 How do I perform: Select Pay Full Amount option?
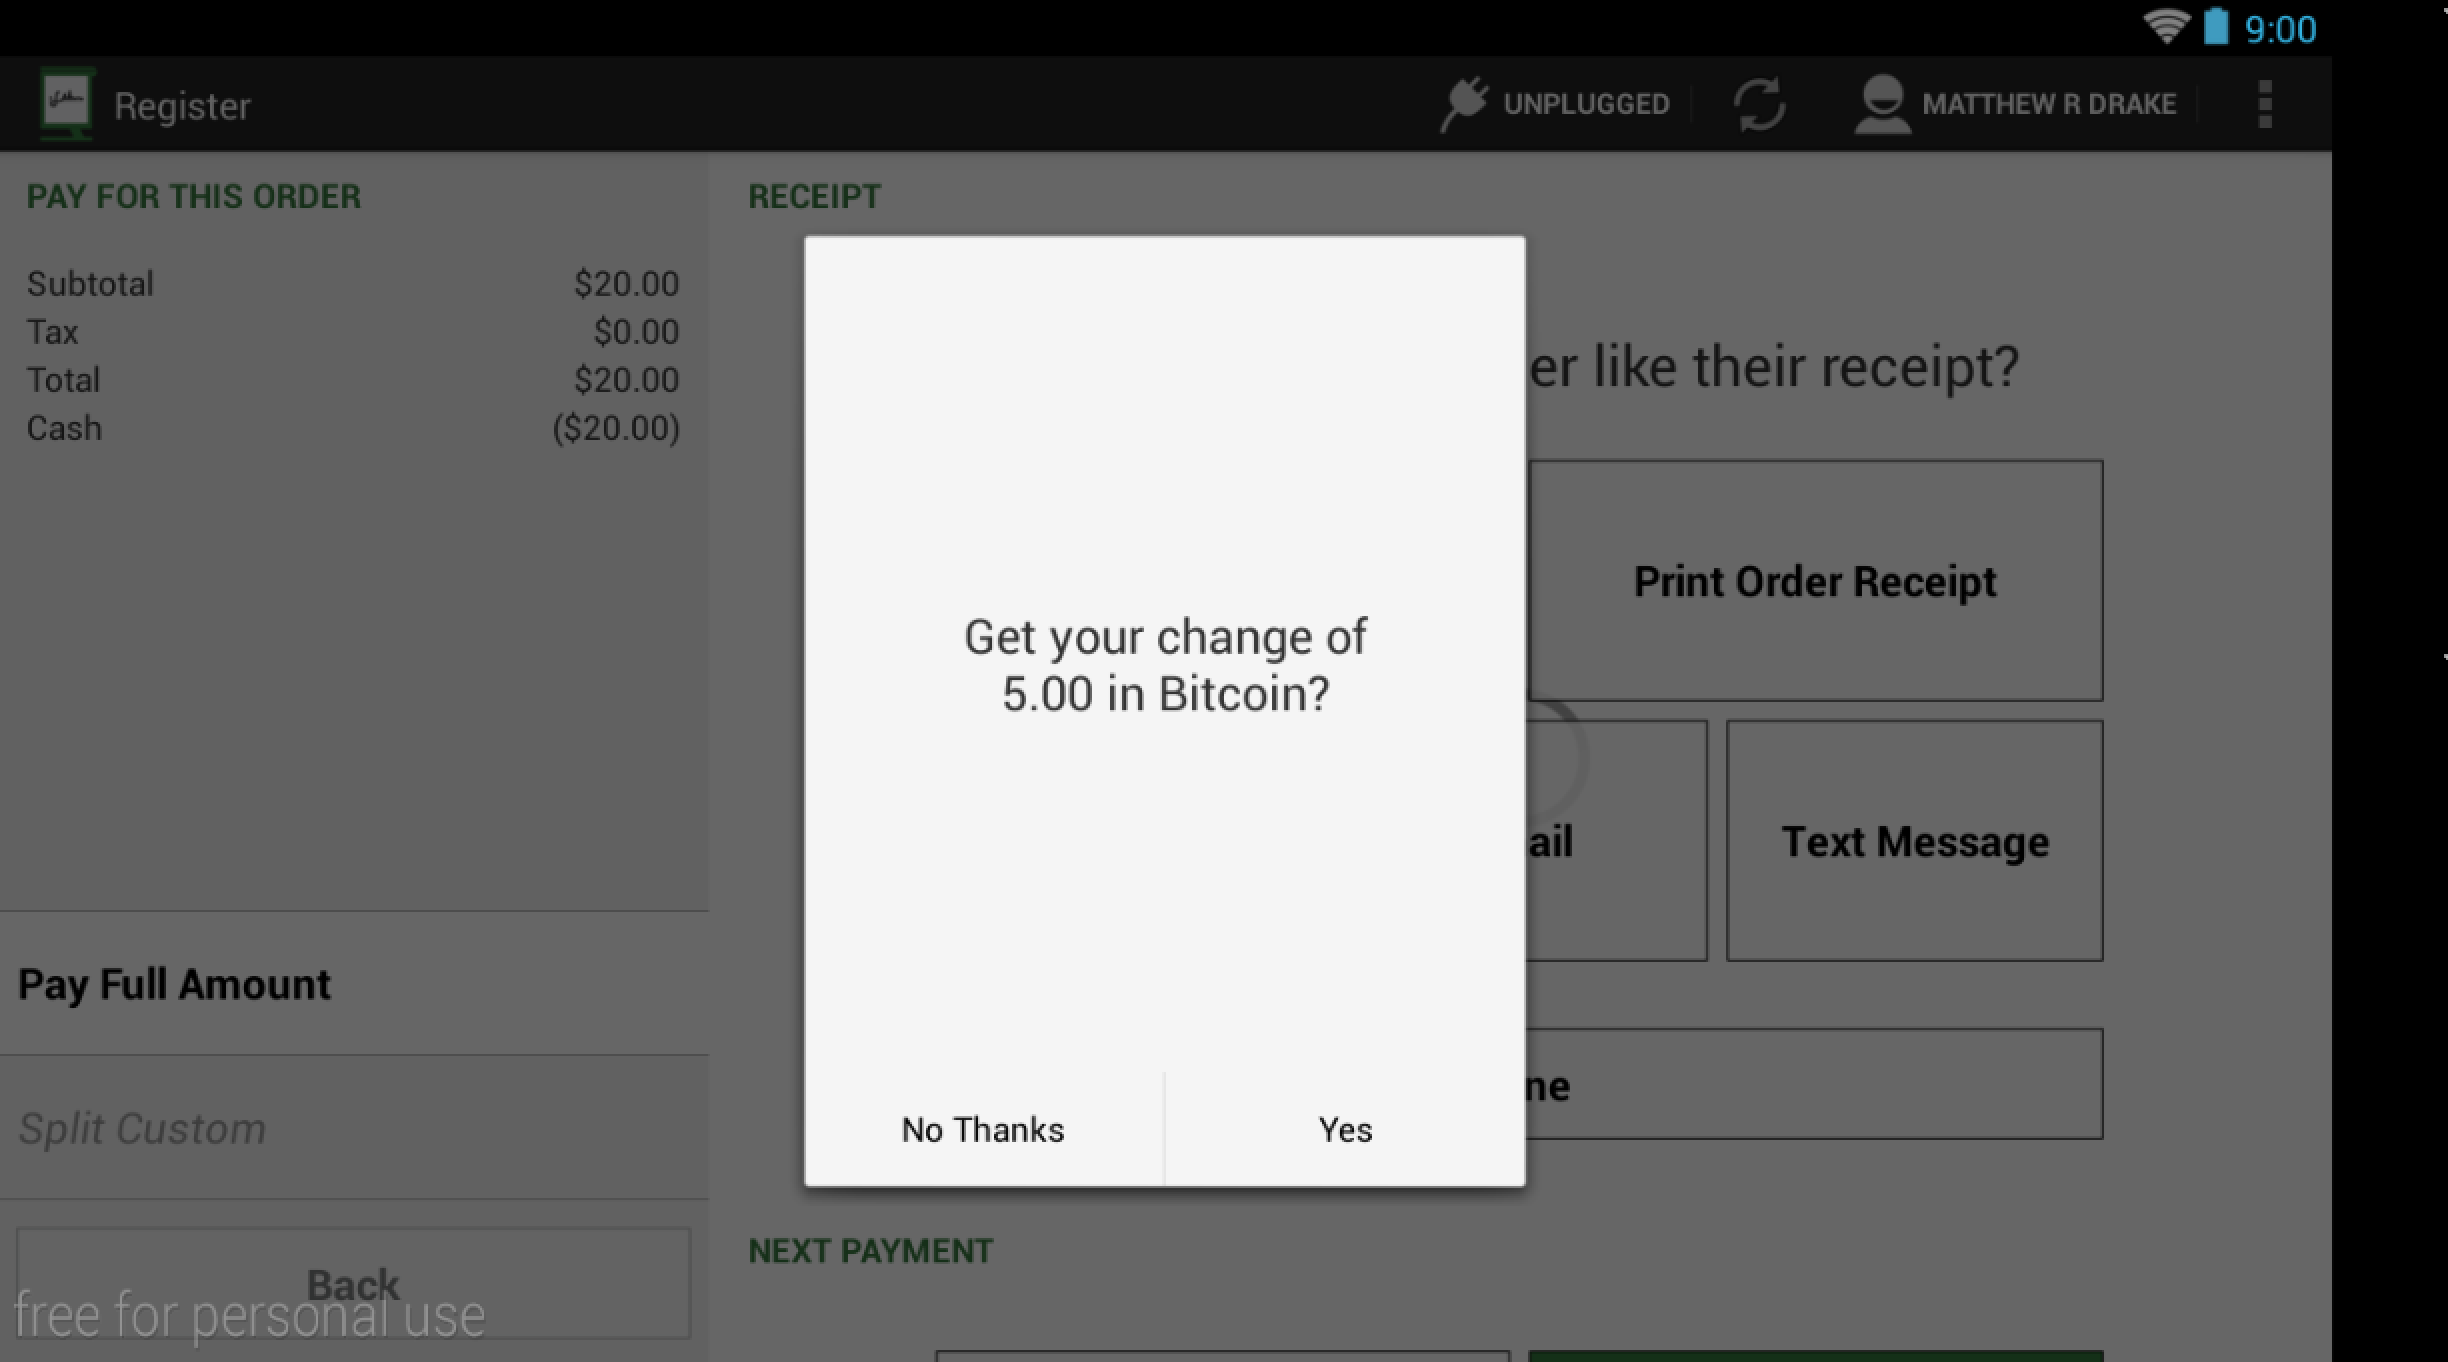coord(175,984)
